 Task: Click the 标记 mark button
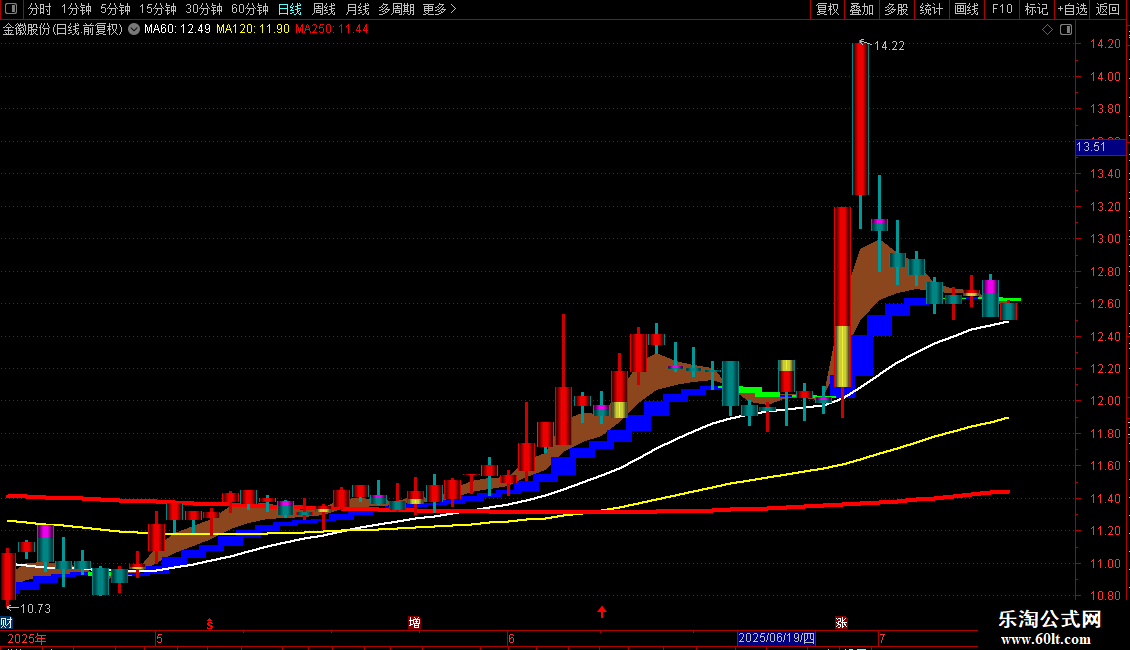pyautogui.click(x=1036, y=9)
